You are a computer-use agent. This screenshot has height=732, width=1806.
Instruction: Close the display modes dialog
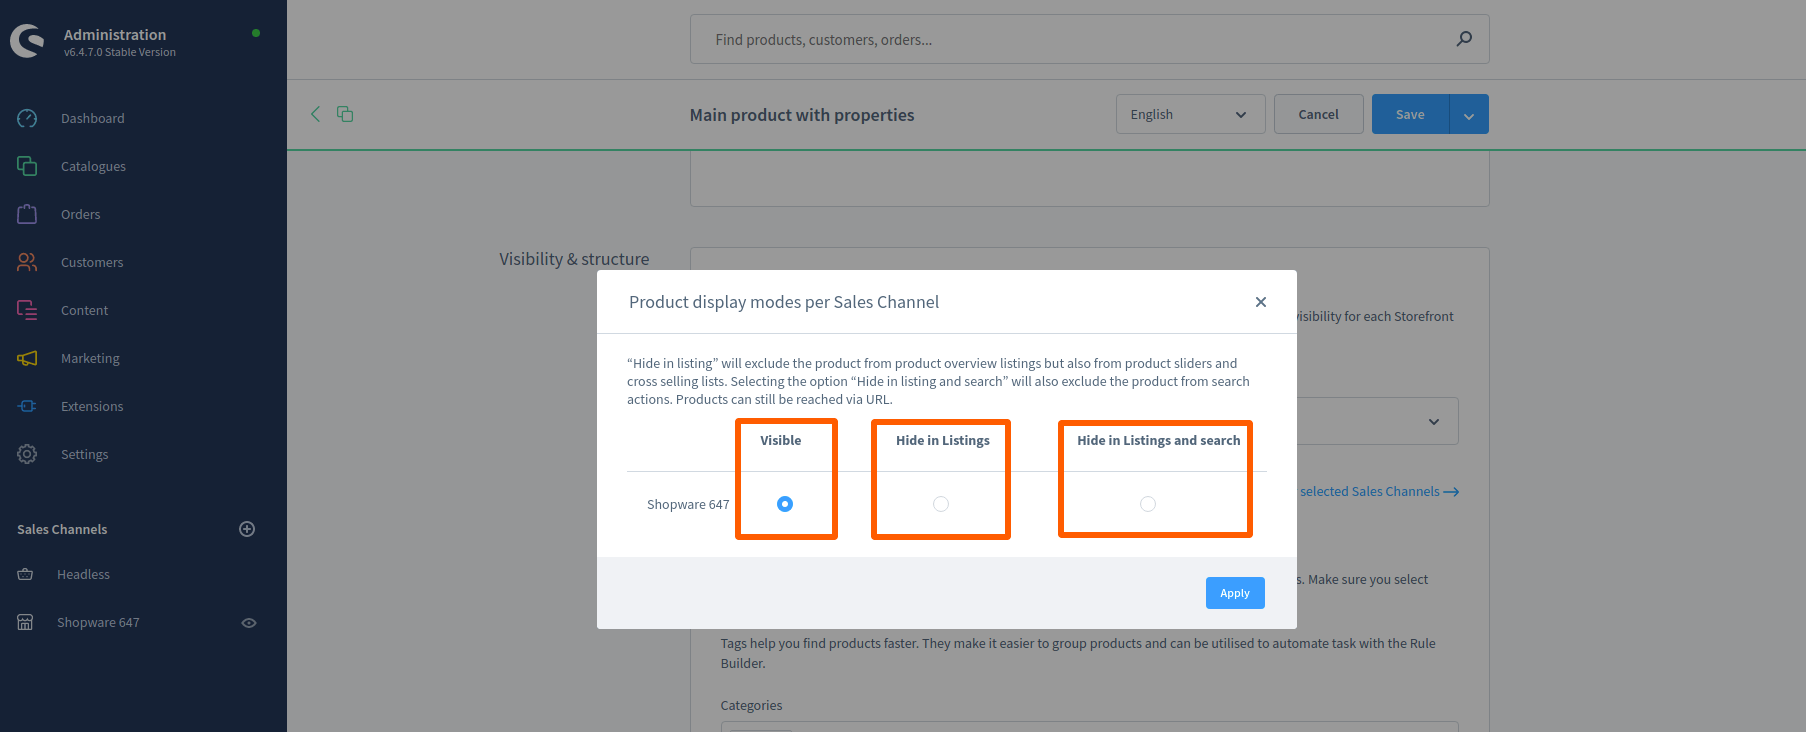(1261, 302)
